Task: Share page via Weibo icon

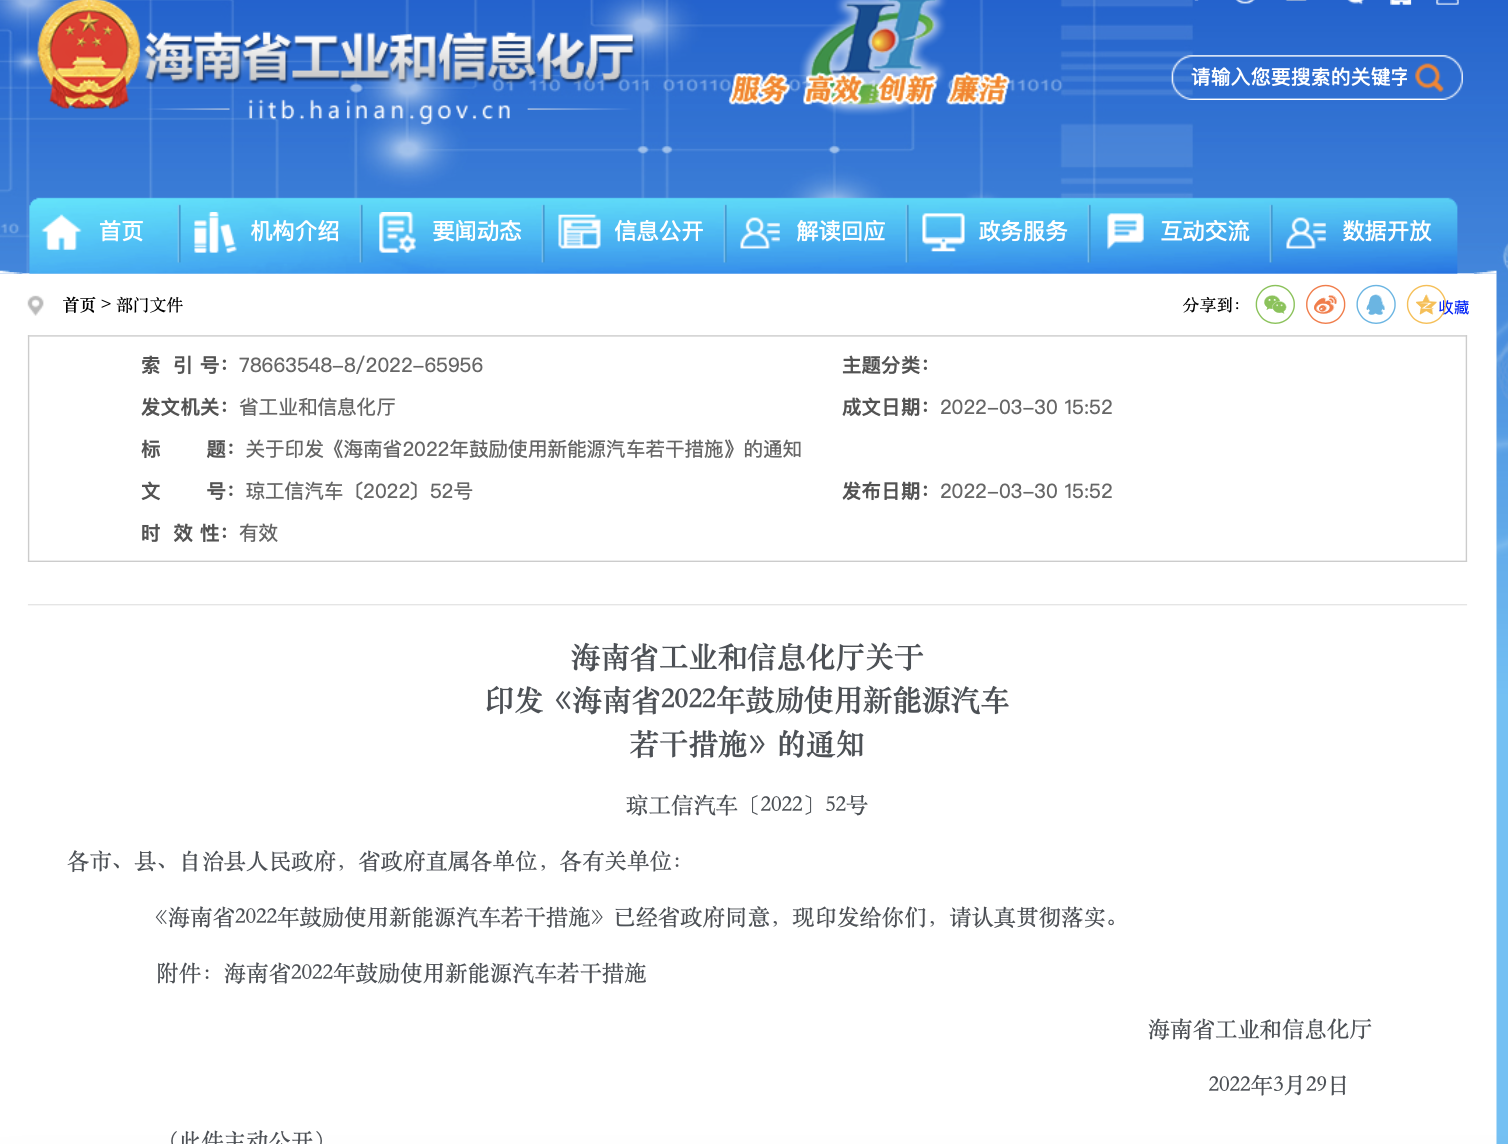Action: (x=1325, y=305)
